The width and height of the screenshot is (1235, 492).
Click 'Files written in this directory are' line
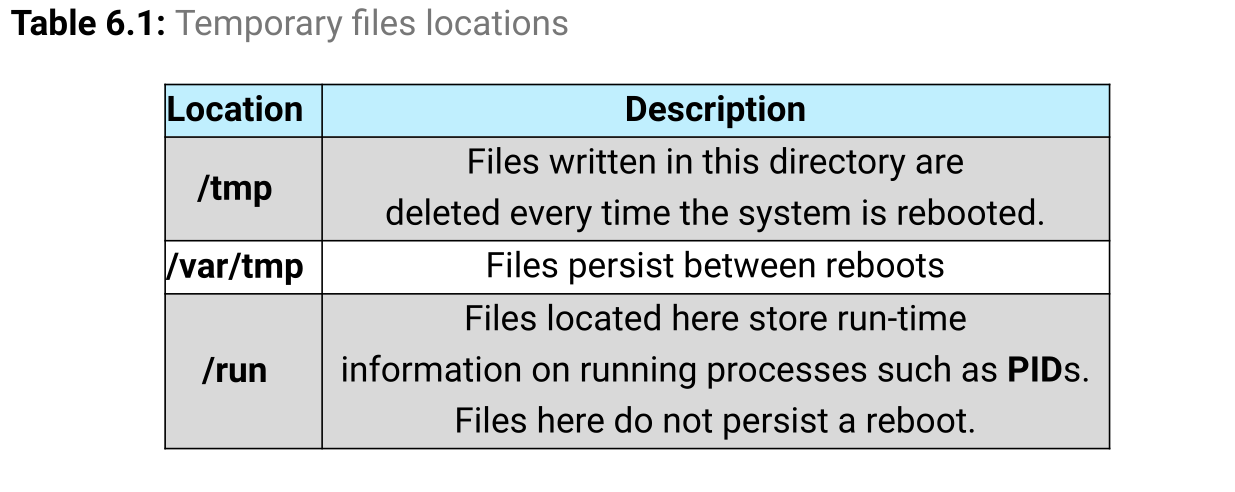point(715,162)
